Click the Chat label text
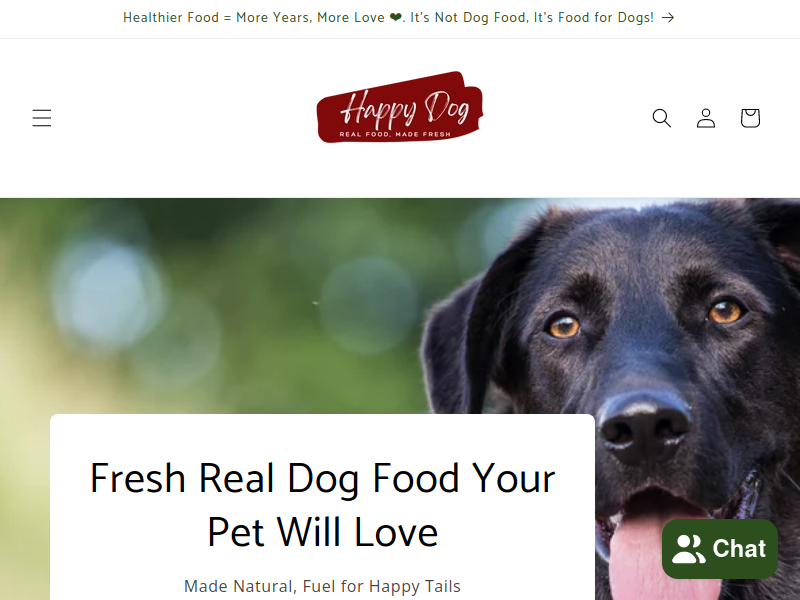Viewport: 800px width, 600px height. click(x=739, y=549)
